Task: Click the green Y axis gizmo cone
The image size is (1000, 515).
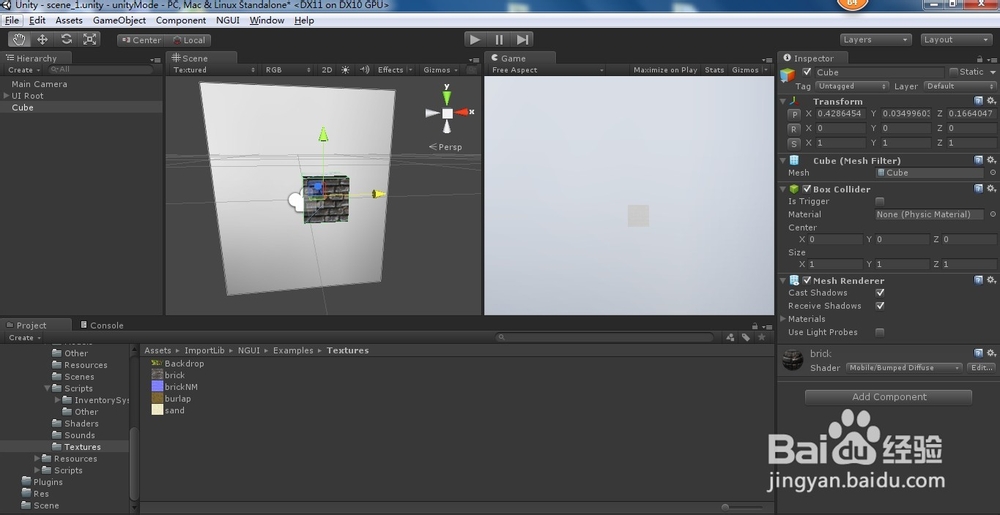Action: [x=446, y=97]
